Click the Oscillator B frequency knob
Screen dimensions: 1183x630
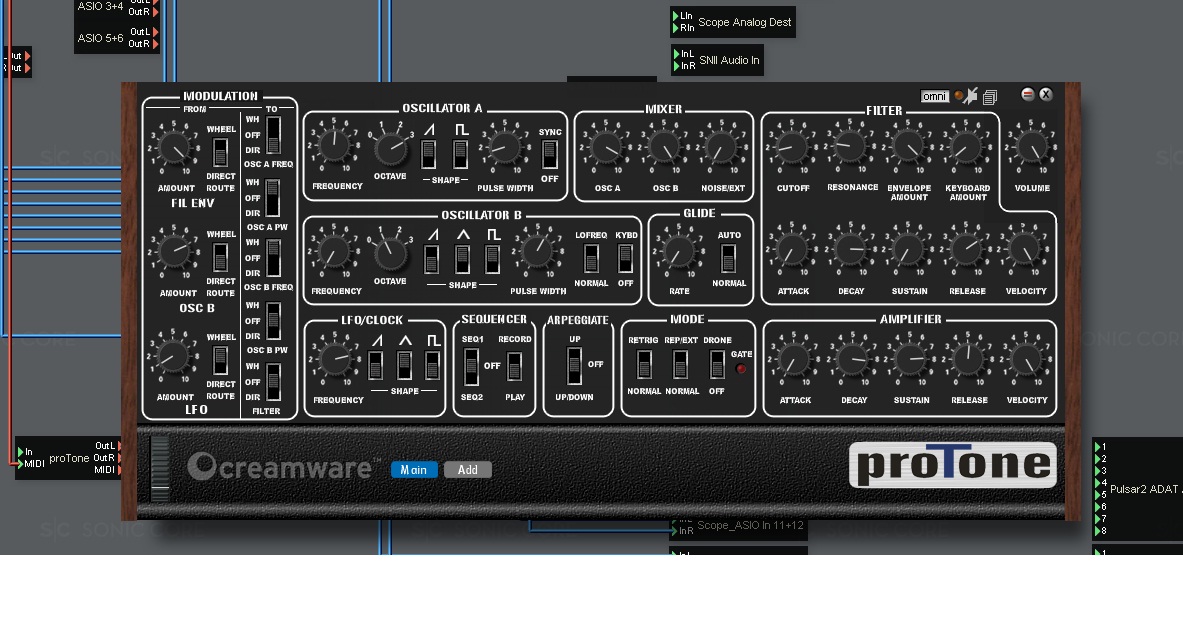coord(333,251)
